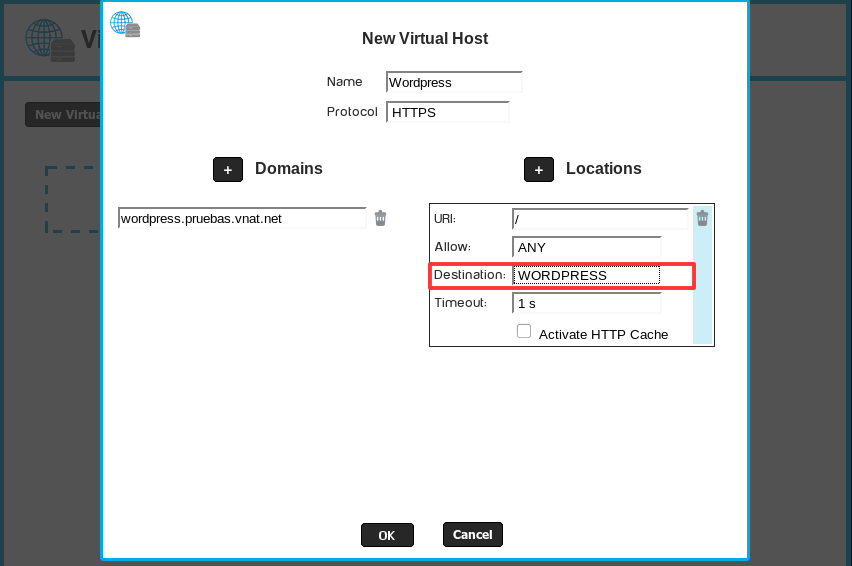Open the Protocol HTTPS selector
The height and width of the screenshot is (566, 852).
tap(448, 112)
